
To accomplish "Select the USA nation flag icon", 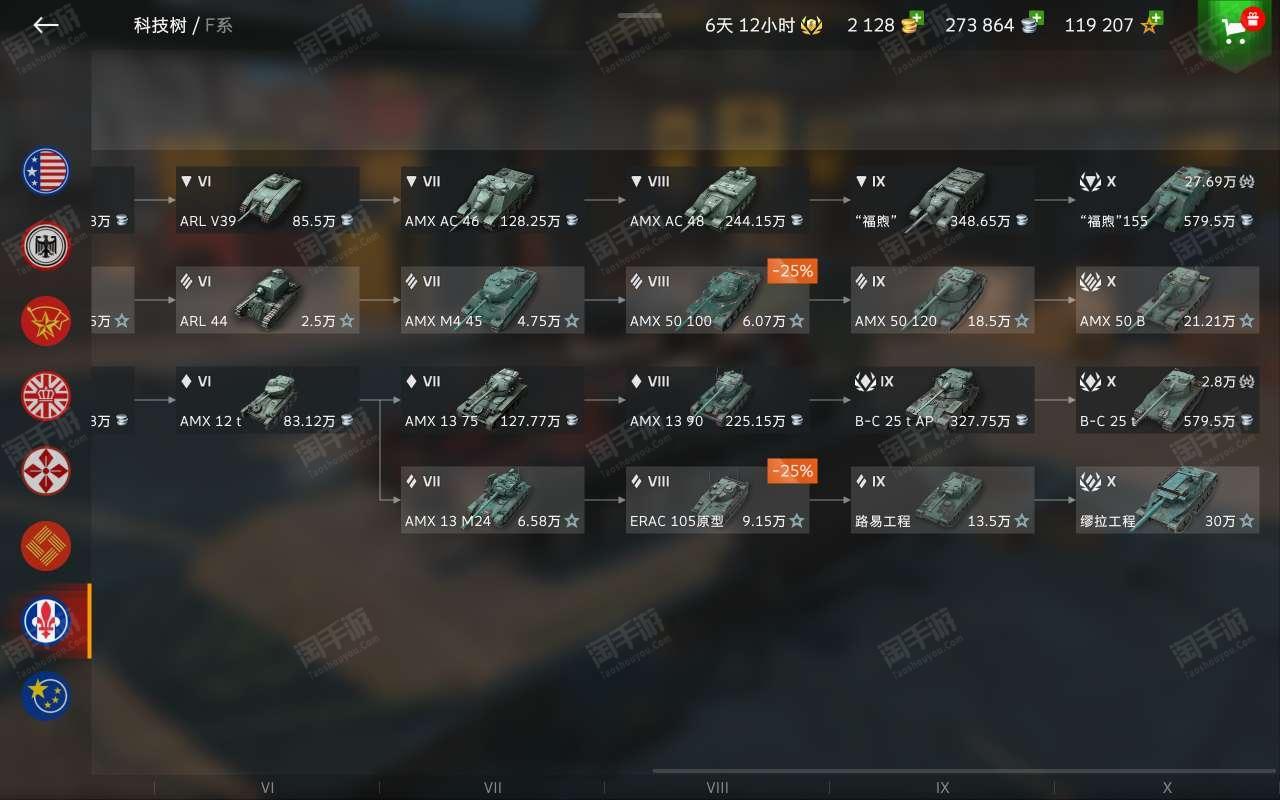I will 46,171.
